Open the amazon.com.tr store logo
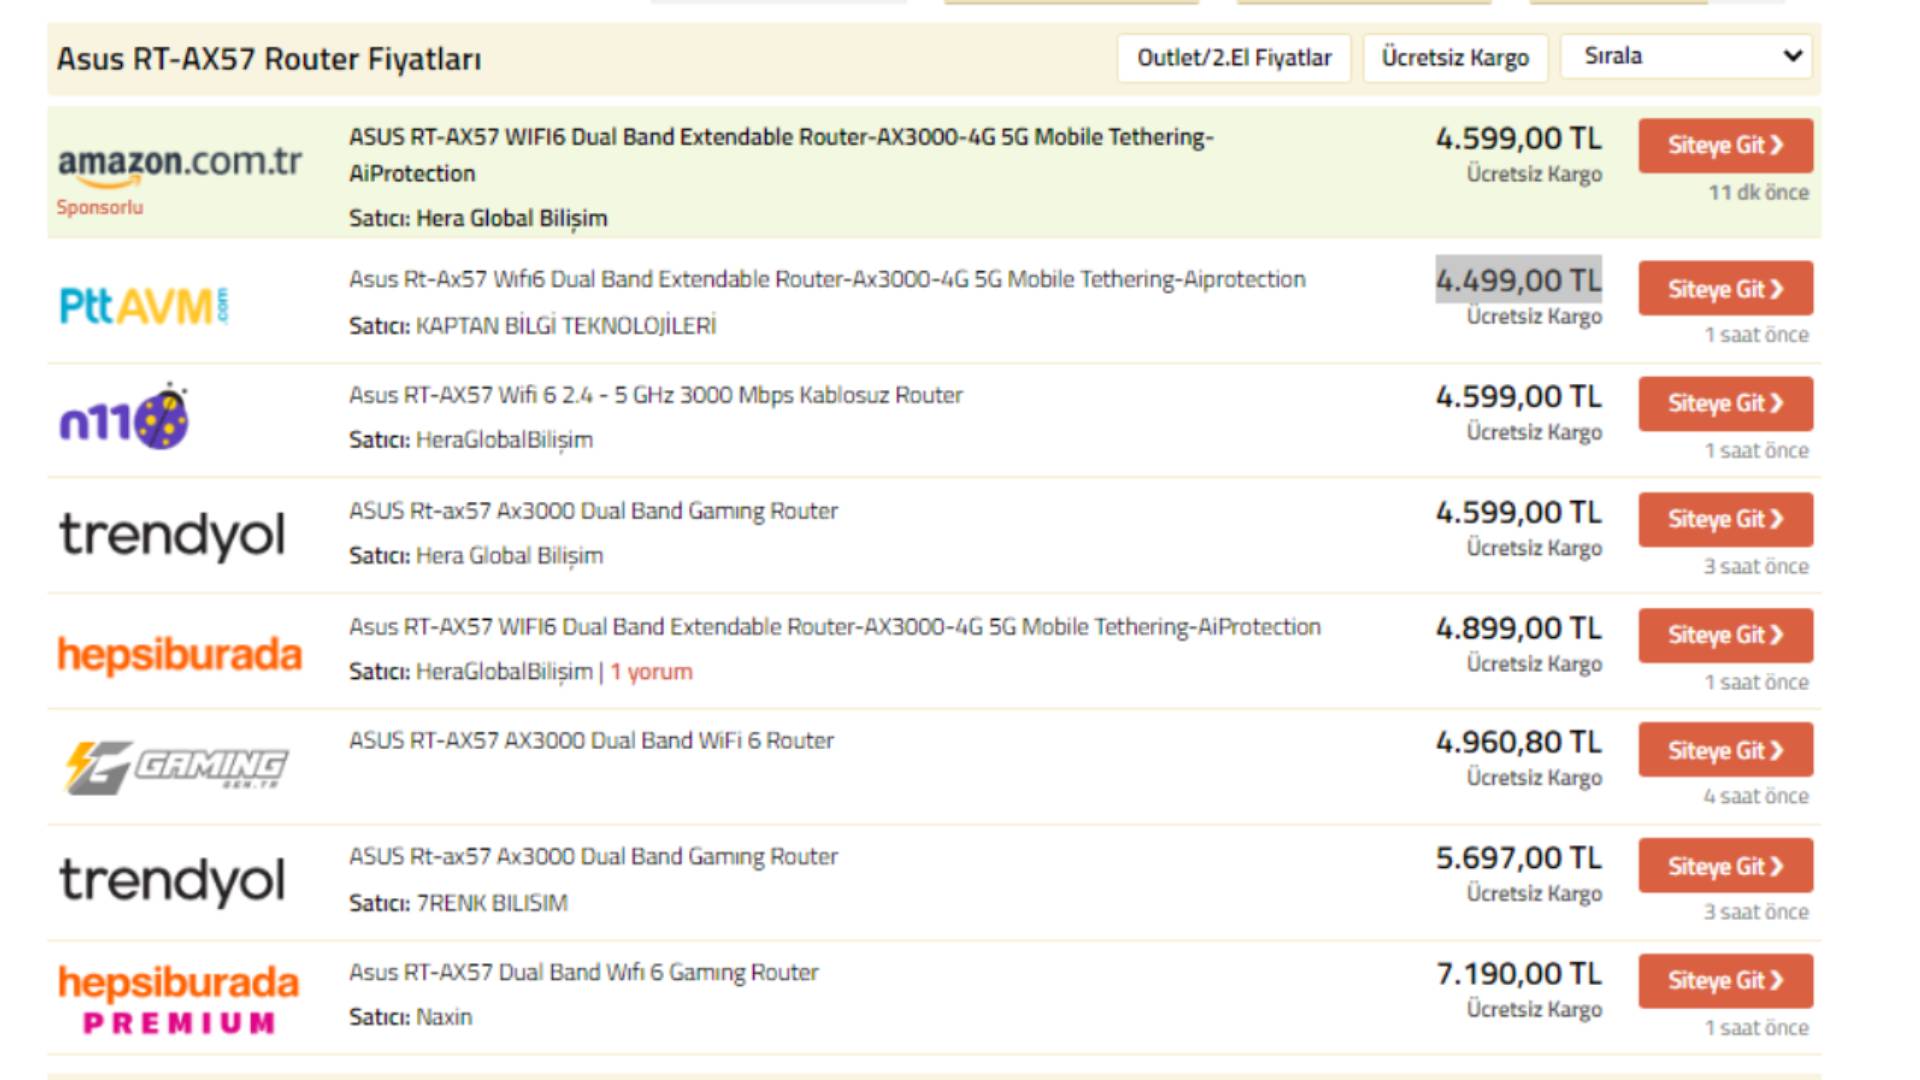 point(180,165)
